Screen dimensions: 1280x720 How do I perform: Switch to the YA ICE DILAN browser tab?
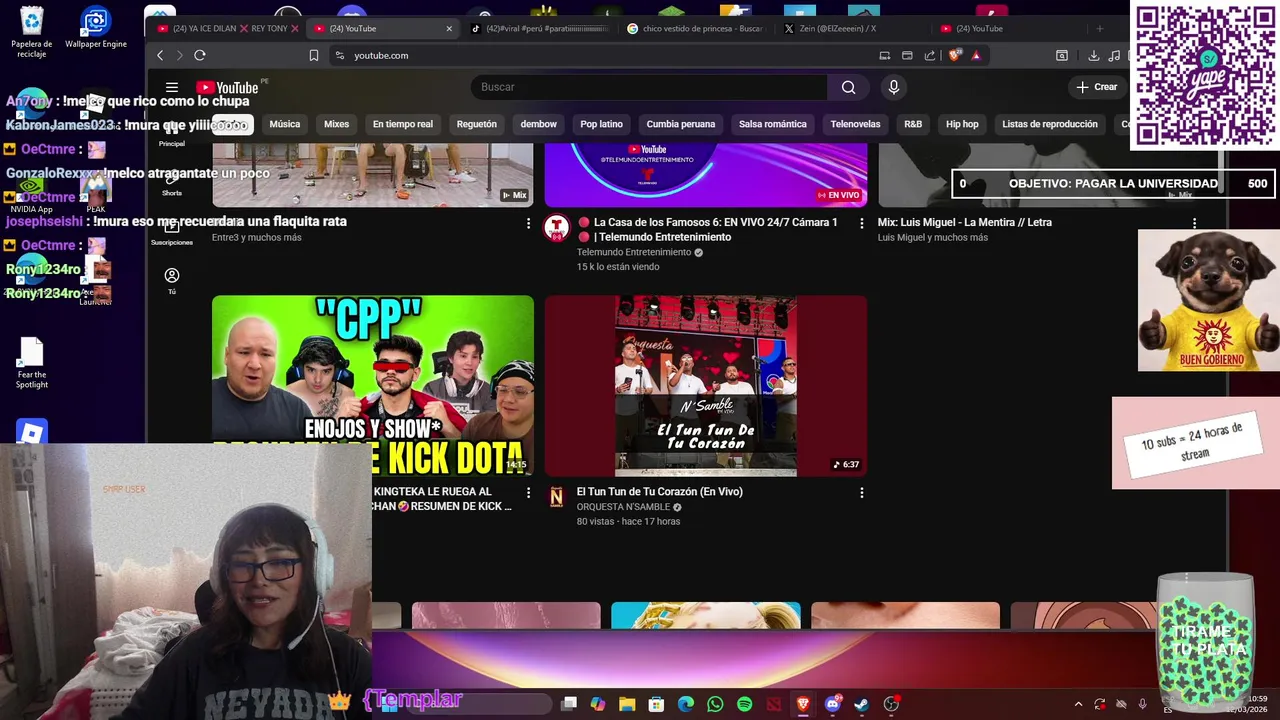(x=228, y=28)
